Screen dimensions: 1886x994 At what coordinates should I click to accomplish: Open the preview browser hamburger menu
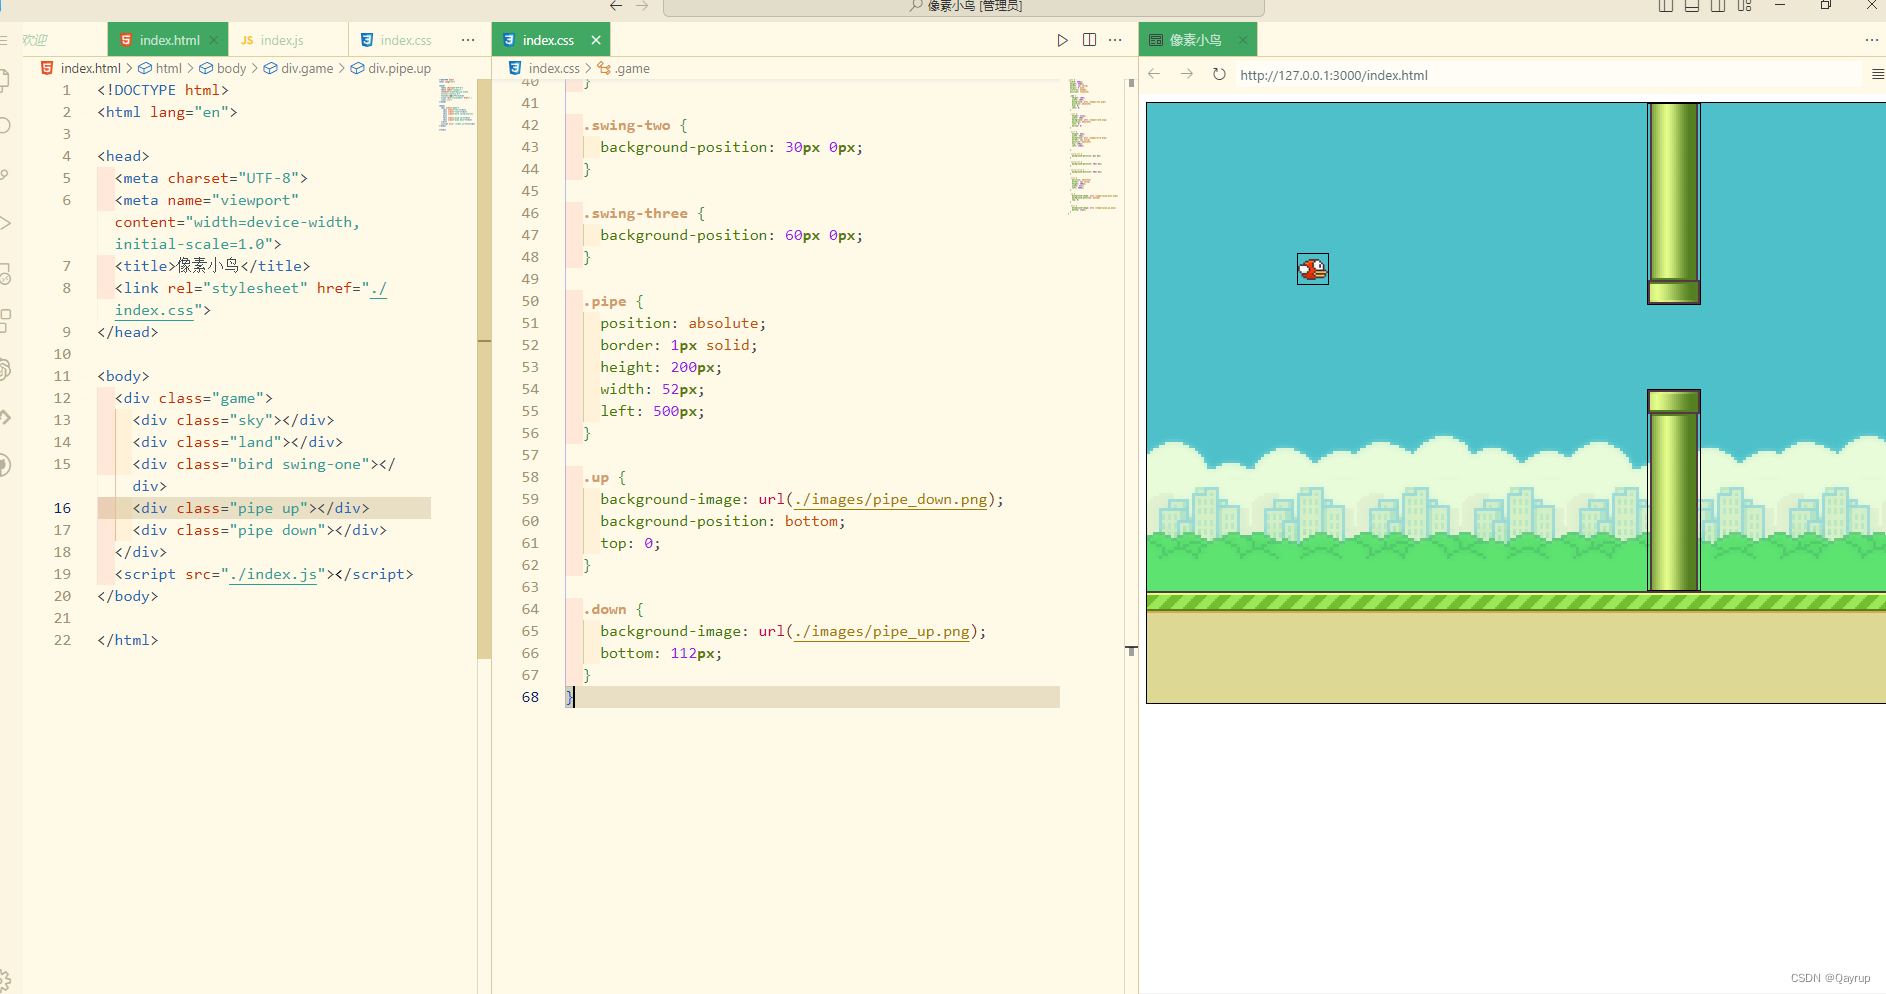[1877, 74]
